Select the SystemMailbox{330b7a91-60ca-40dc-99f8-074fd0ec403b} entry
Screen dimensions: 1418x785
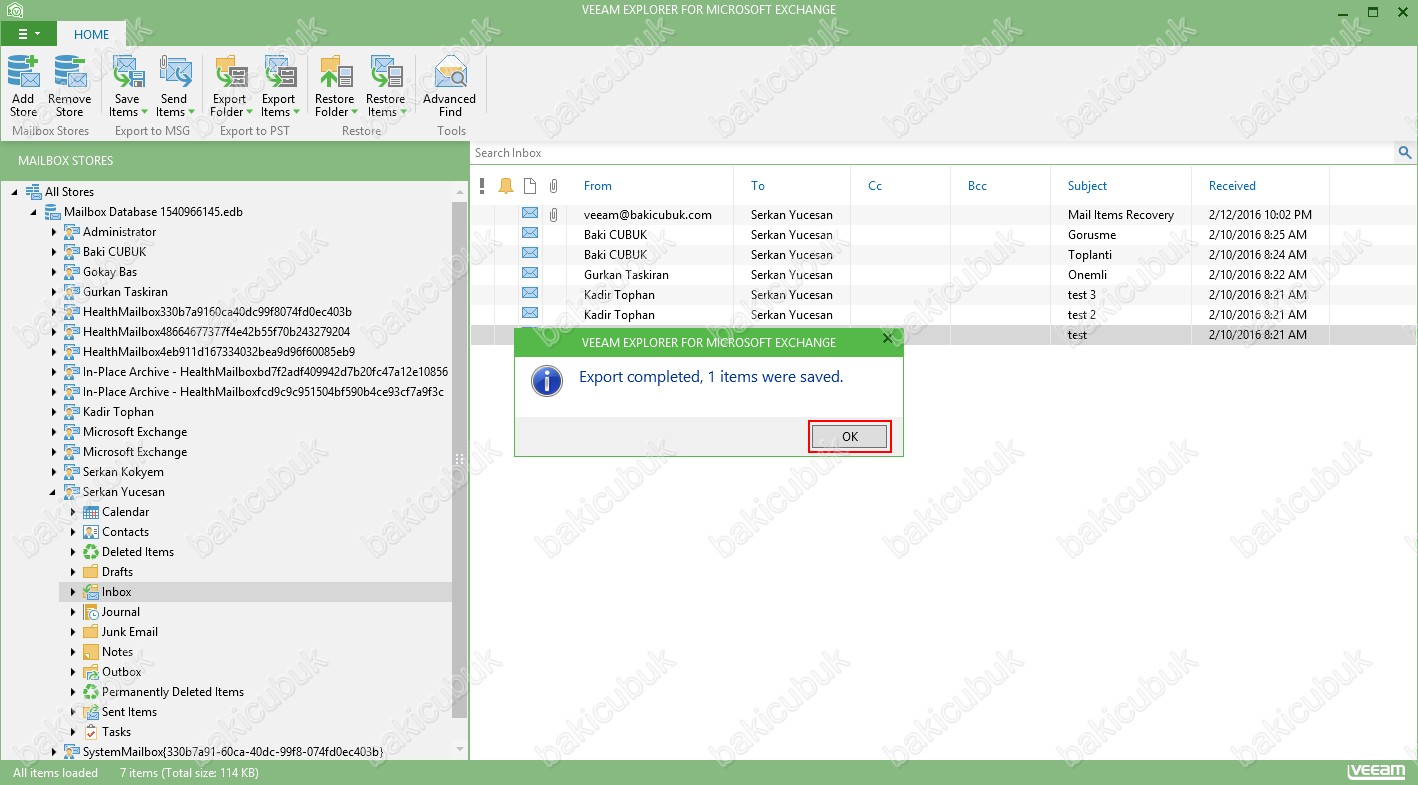[233, 751]
